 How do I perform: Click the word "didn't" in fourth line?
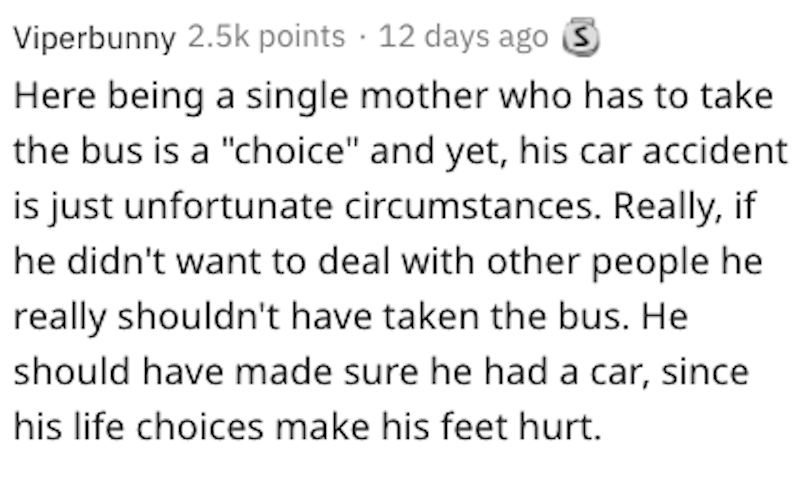pos(116,261)
